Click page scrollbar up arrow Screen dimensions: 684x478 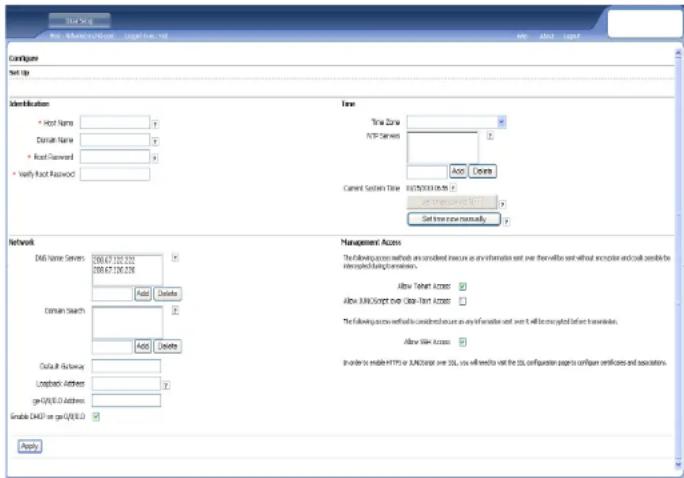coord(678,53)
